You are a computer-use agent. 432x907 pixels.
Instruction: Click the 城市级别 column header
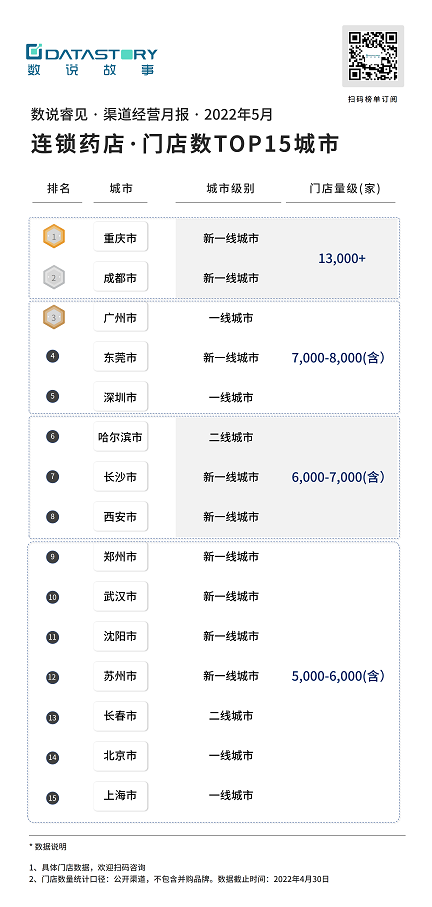(230, 189)
